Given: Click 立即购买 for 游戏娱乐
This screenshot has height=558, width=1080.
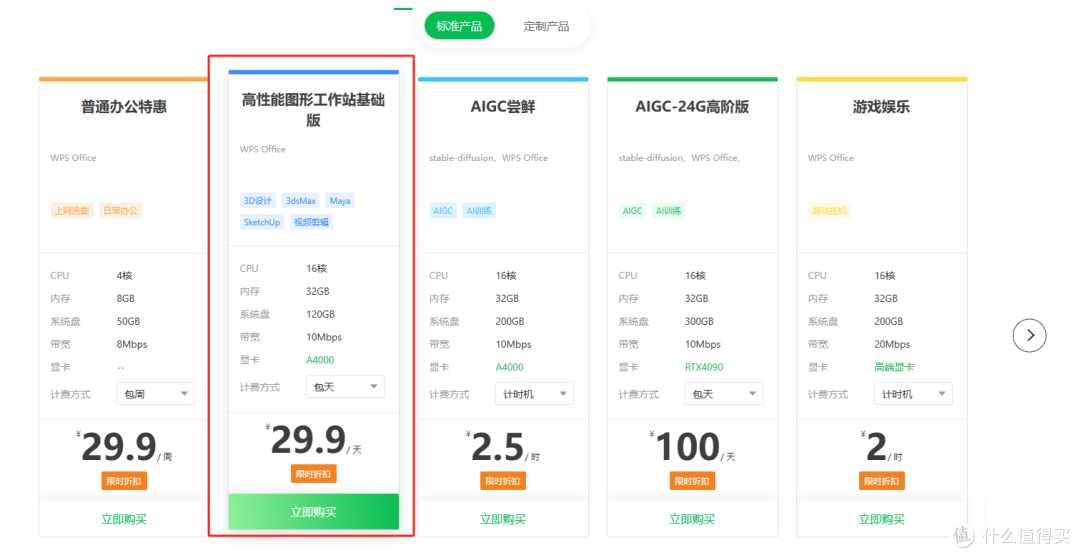Looking at the screenshot, I should coord(882,519).
